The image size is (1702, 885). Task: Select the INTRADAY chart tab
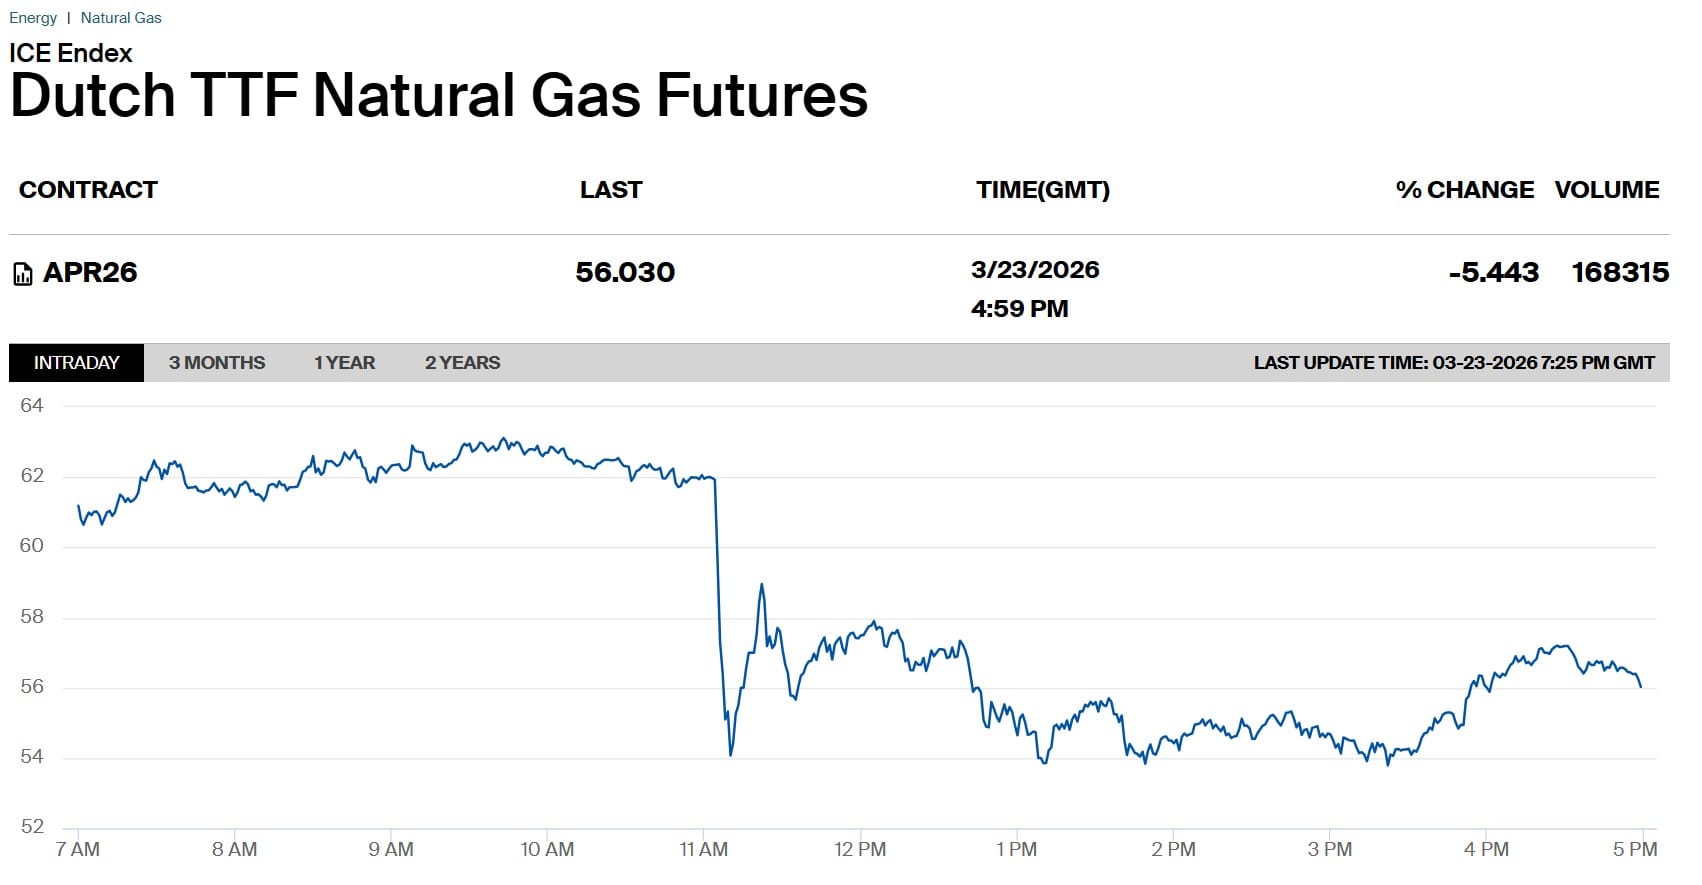click(x=76, y=363)
